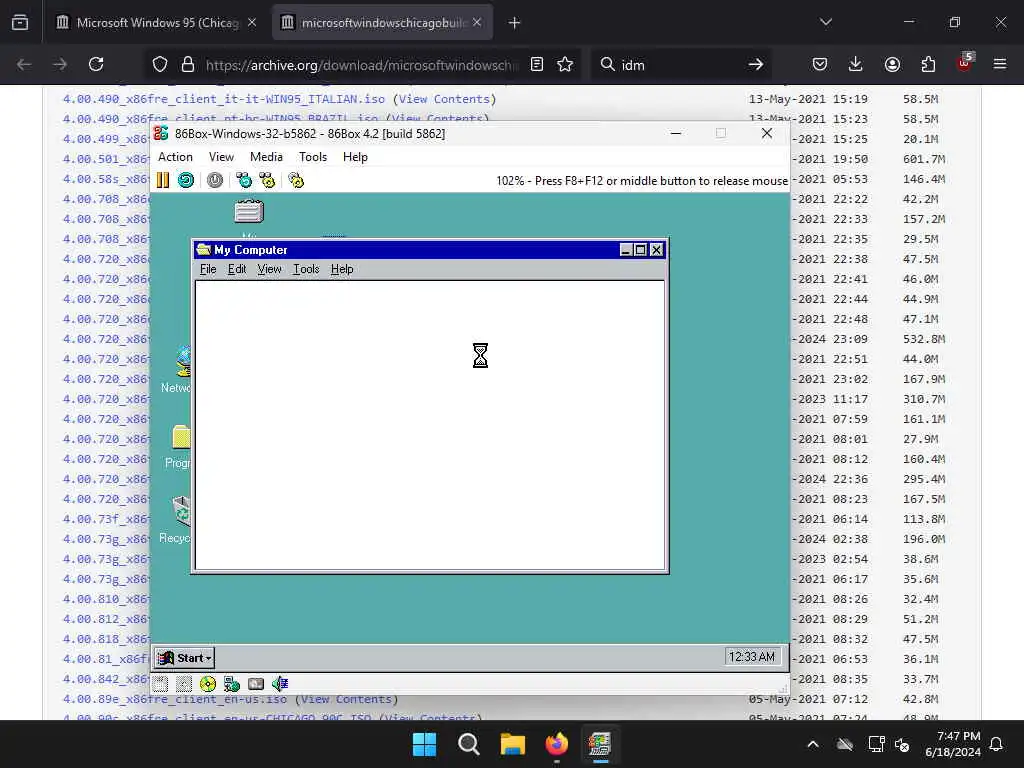The width and height of the screenshot is (1024, 768).
Task: View Contents of 4.00.89e iso
Action: (x=346, y=699)
